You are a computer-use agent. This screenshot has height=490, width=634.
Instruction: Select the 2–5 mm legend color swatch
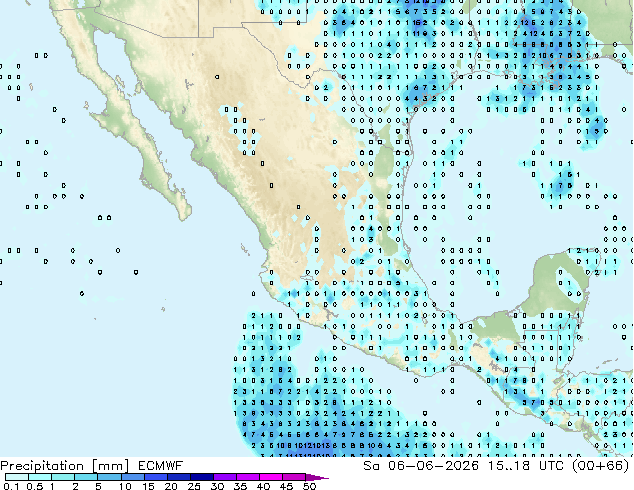coord(86,477)
